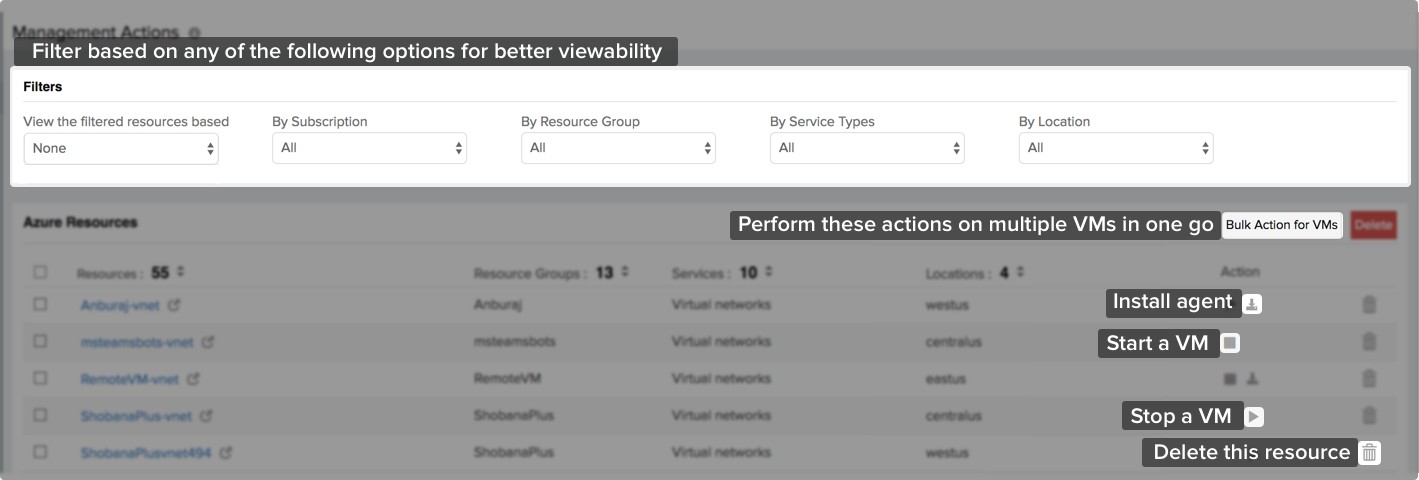Open the By Service Types dropdown

867,148
